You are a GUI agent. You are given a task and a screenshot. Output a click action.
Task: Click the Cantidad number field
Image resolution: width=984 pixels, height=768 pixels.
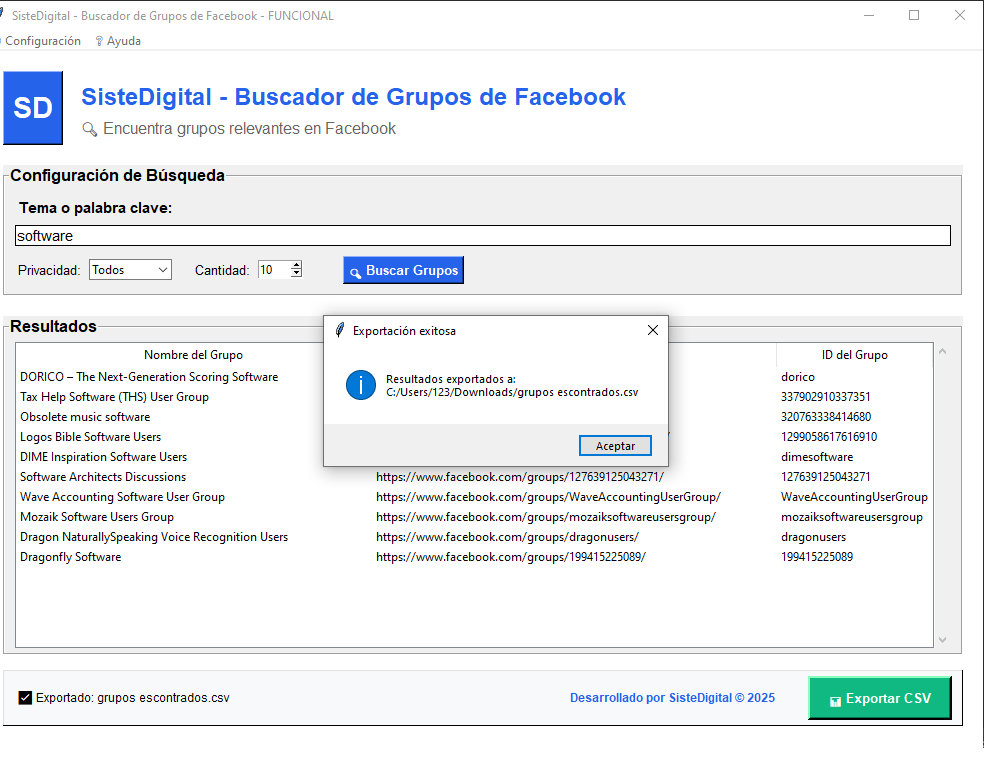pyautogui.click(x=274, y=270)
